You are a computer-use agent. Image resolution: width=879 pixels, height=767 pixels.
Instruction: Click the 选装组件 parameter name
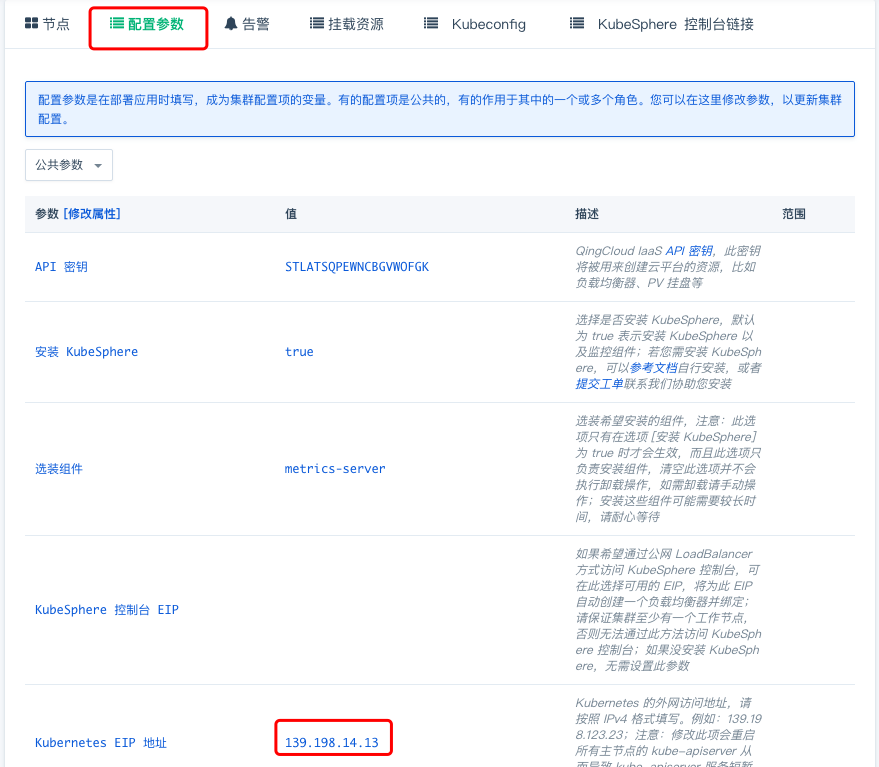(58, 469)
